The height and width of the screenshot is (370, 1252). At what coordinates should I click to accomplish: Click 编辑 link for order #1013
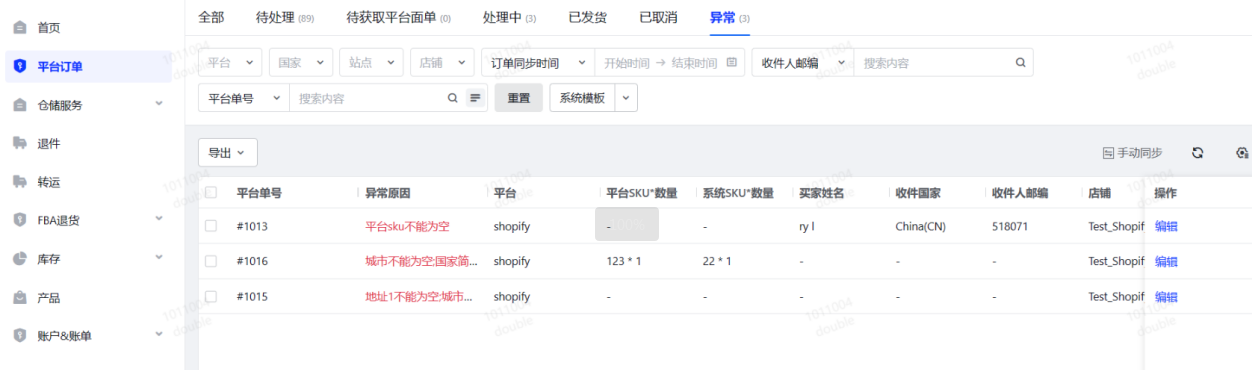pos(1166,226)
